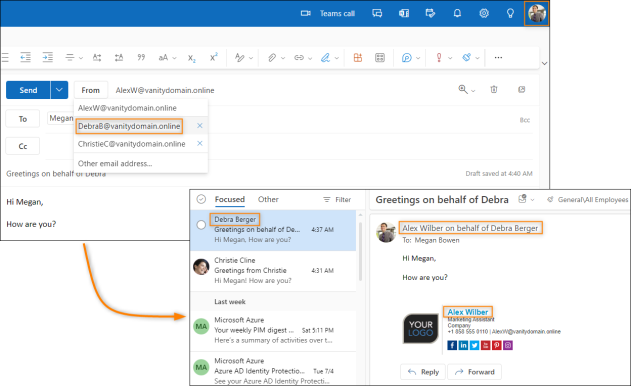Open the Facebook icon in signature

tap(452, 345)
